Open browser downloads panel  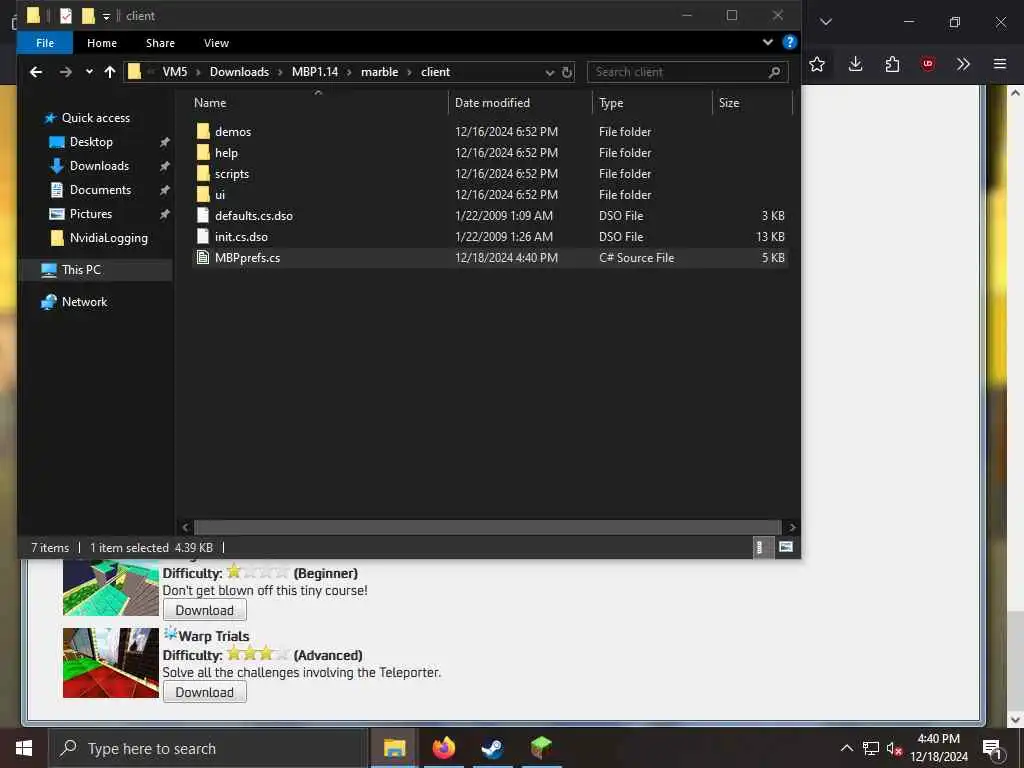[856, 64]
